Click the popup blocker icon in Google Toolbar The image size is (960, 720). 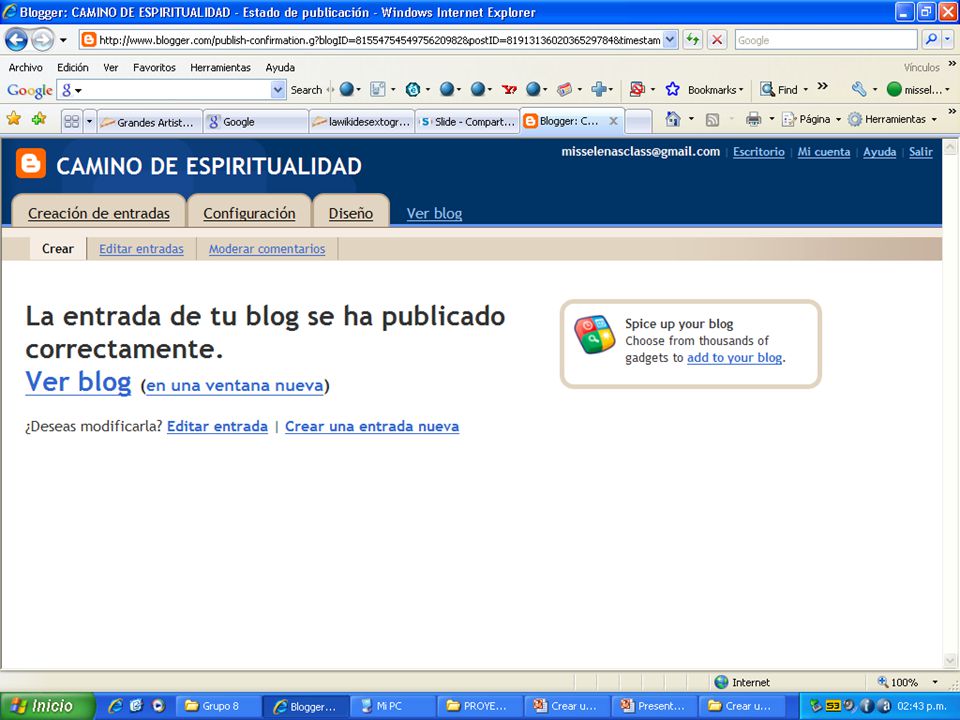637,89
